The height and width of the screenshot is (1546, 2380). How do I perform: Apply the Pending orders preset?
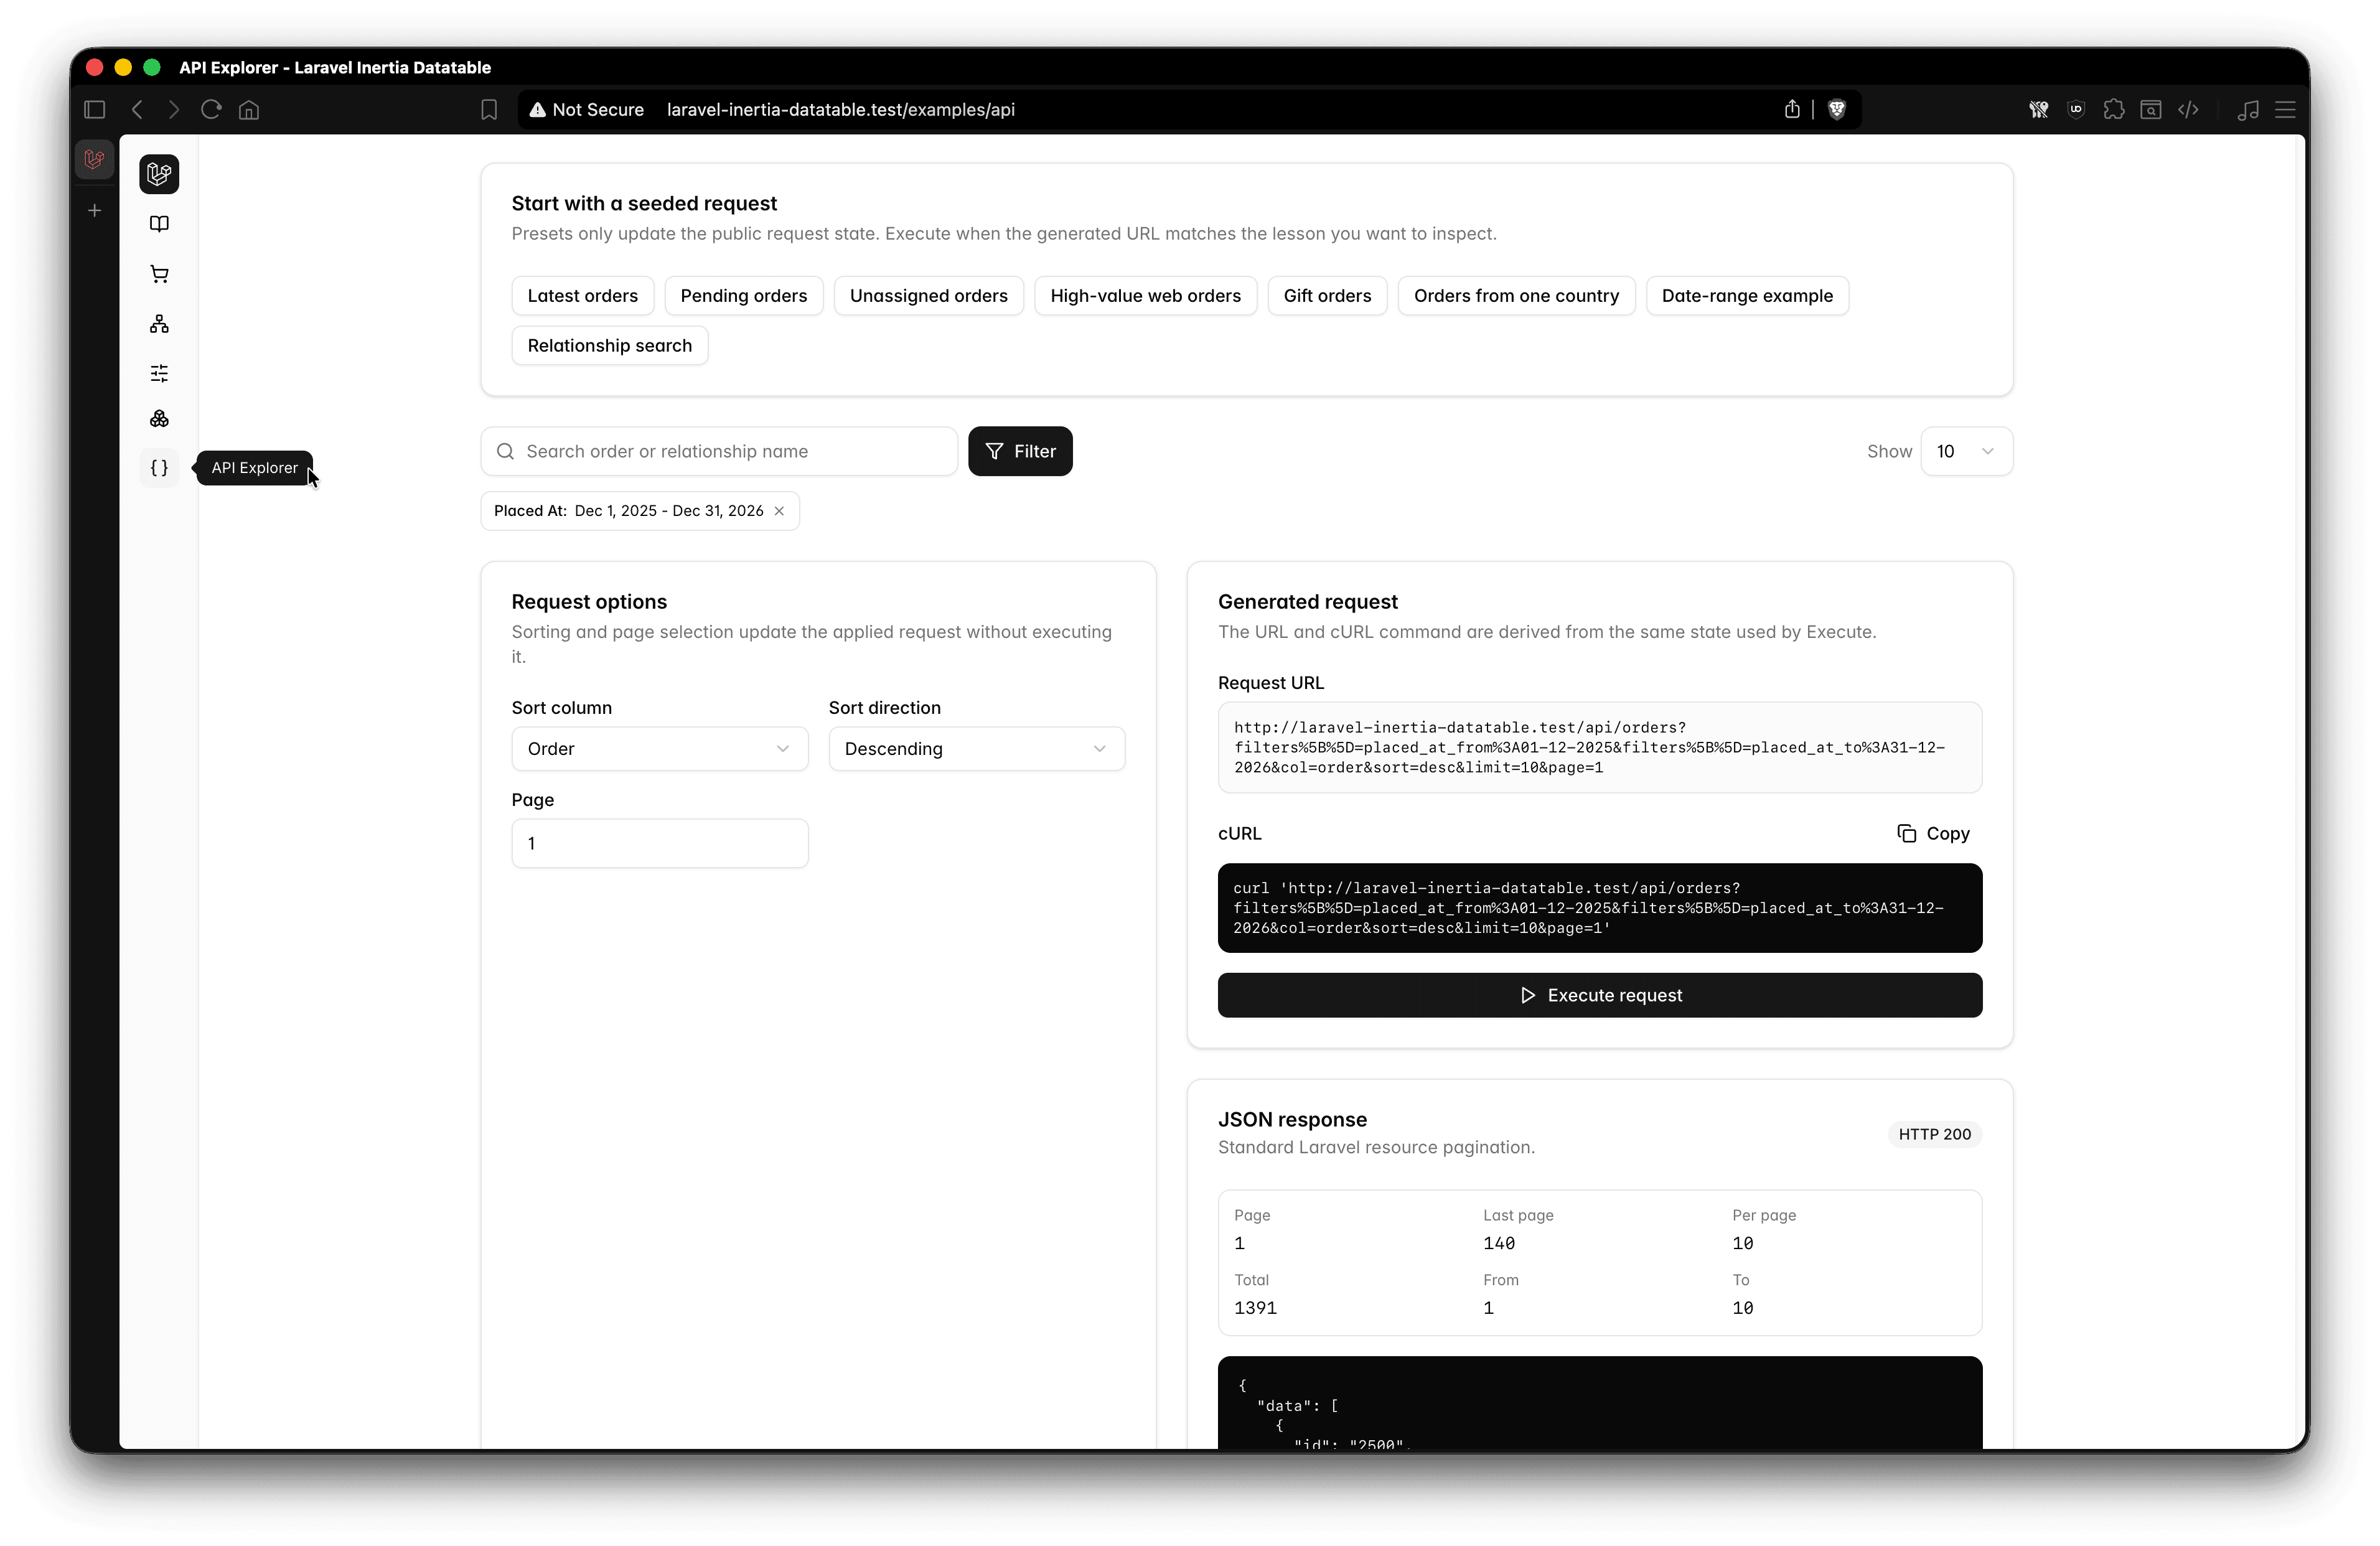coord(743,296)
